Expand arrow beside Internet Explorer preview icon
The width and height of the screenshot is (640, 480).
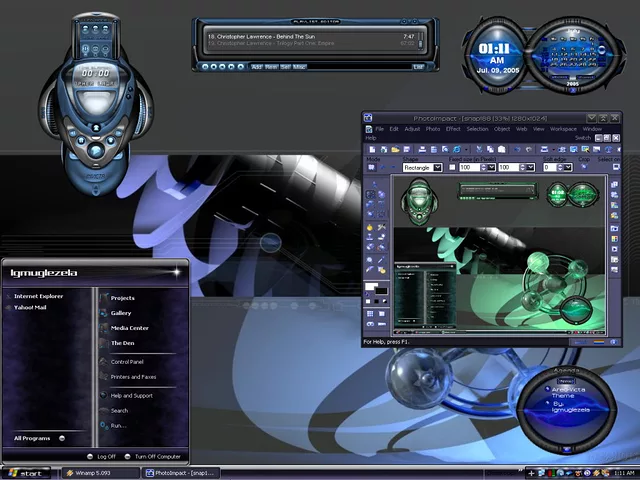[466, 150]
